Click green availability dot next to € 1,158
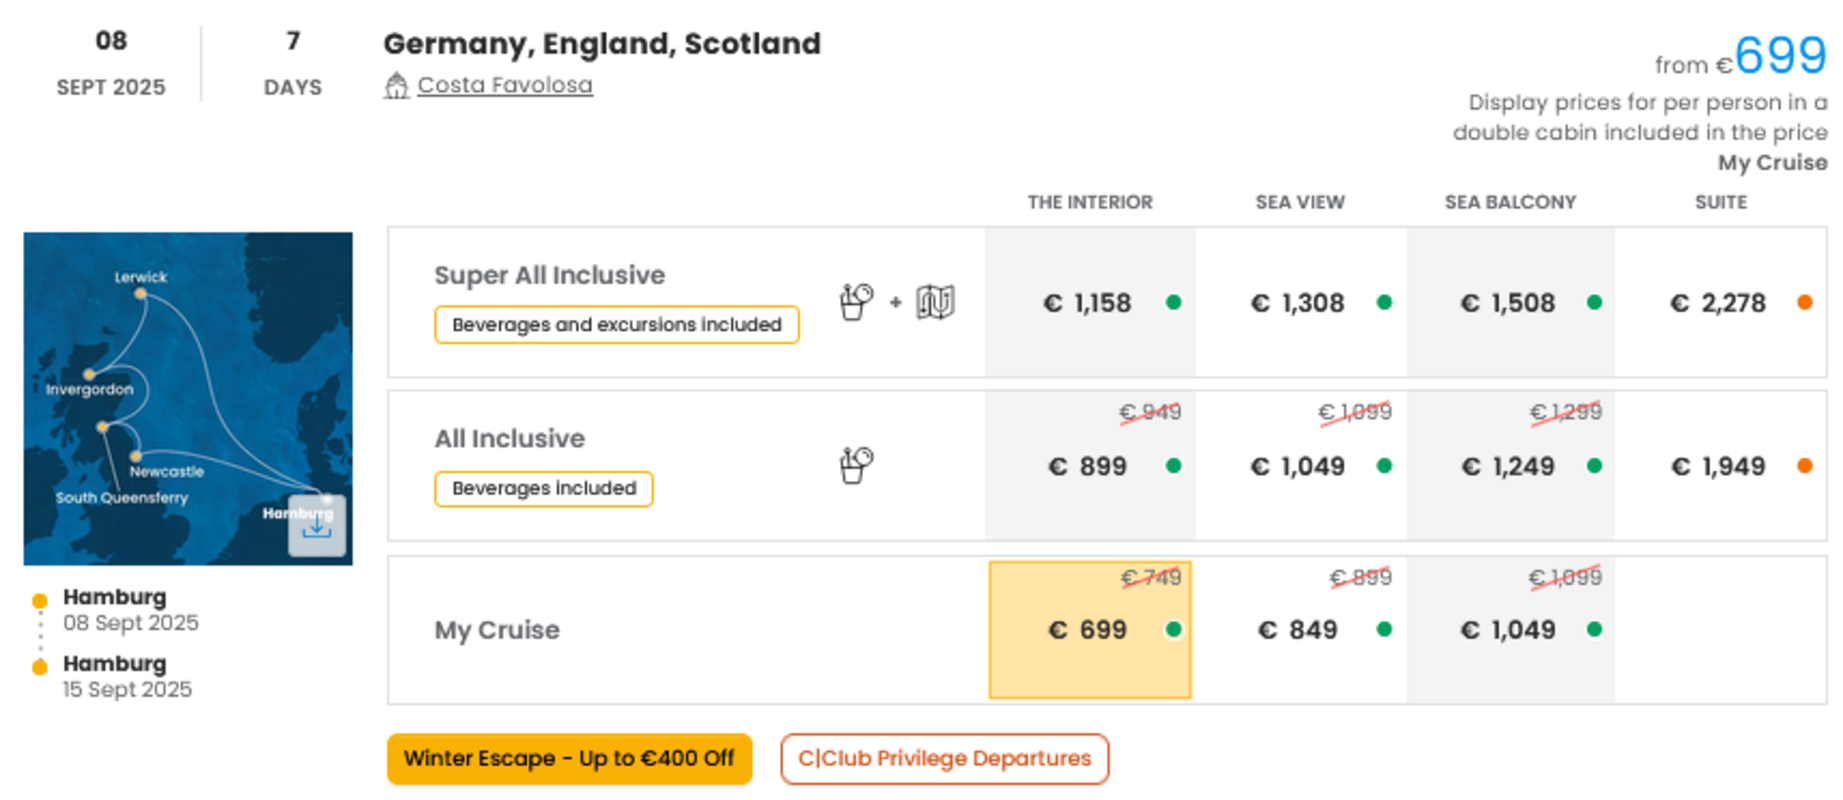The image size is (1843, 800). 1174,302
